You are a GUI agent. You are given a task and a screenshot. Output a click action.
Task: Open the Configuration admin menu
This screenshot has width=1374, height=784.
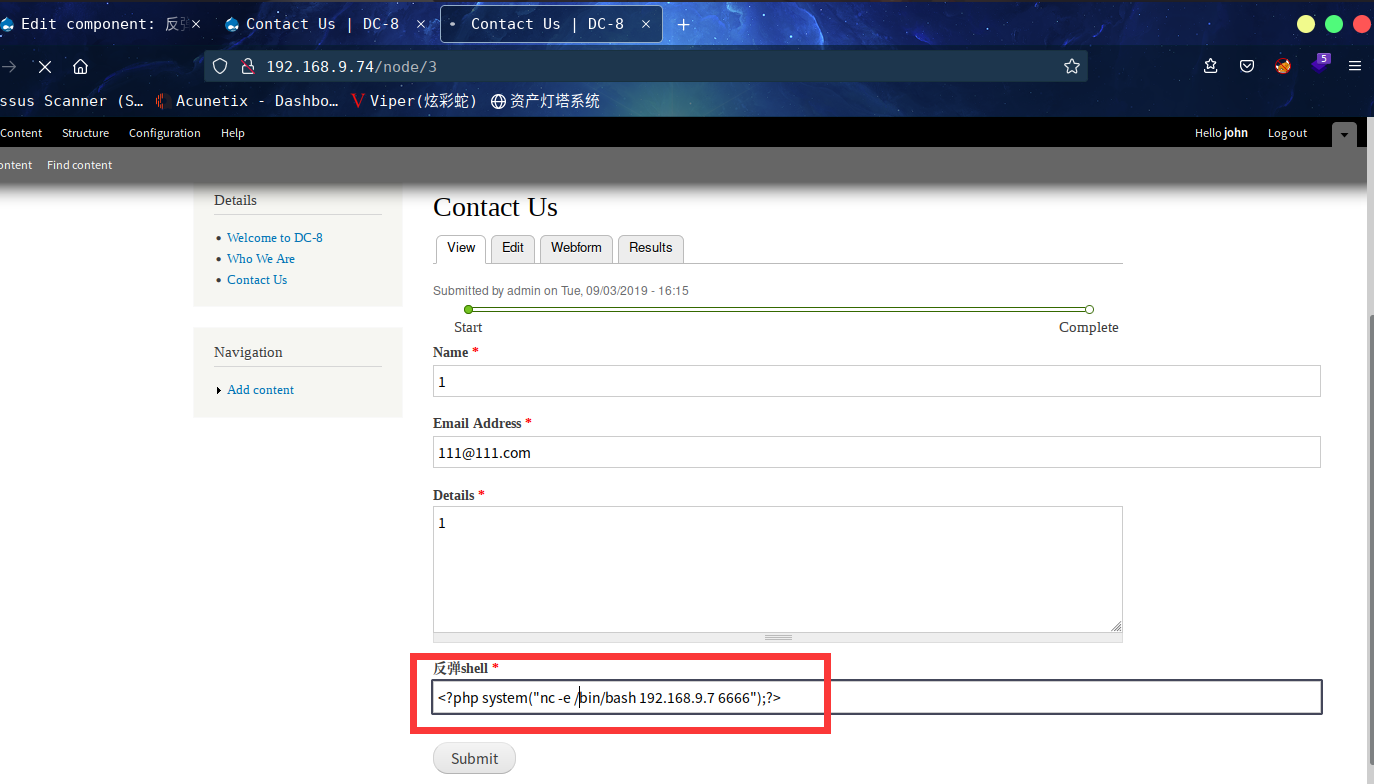coord(165,133)
